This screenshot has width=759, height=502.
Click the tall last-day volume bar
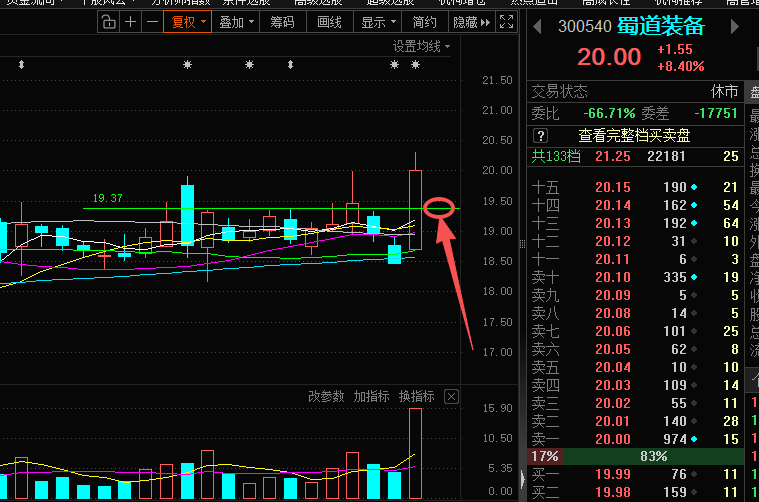tap(415, 453)
